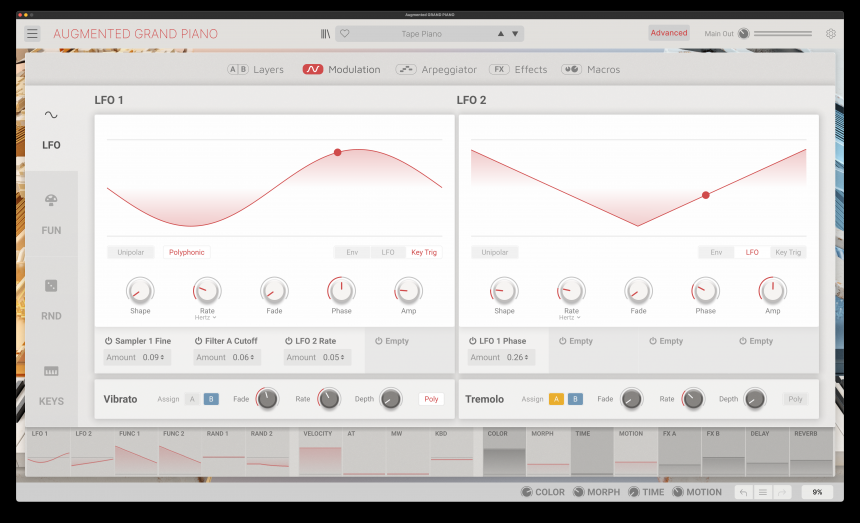Select Env retrigger mode on LFO 2
Screen dimensions: 860x523
[716, 252]
